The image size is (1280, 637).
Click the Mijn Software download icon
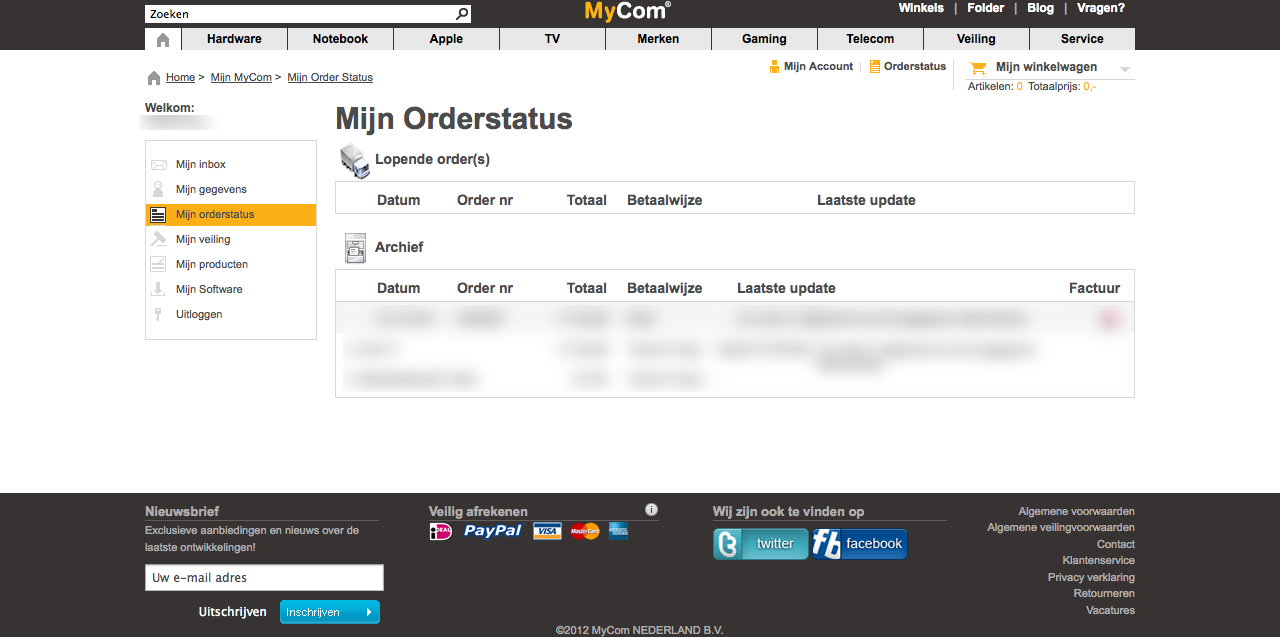pos(158,289)
